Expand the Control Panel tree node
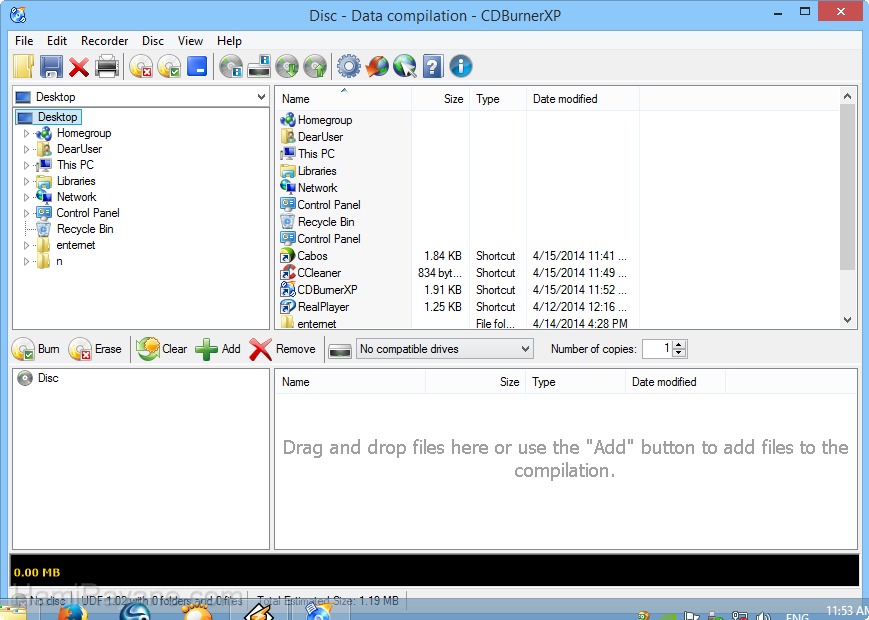Screen dimensions: 869x620 click(x=26, y=214)
